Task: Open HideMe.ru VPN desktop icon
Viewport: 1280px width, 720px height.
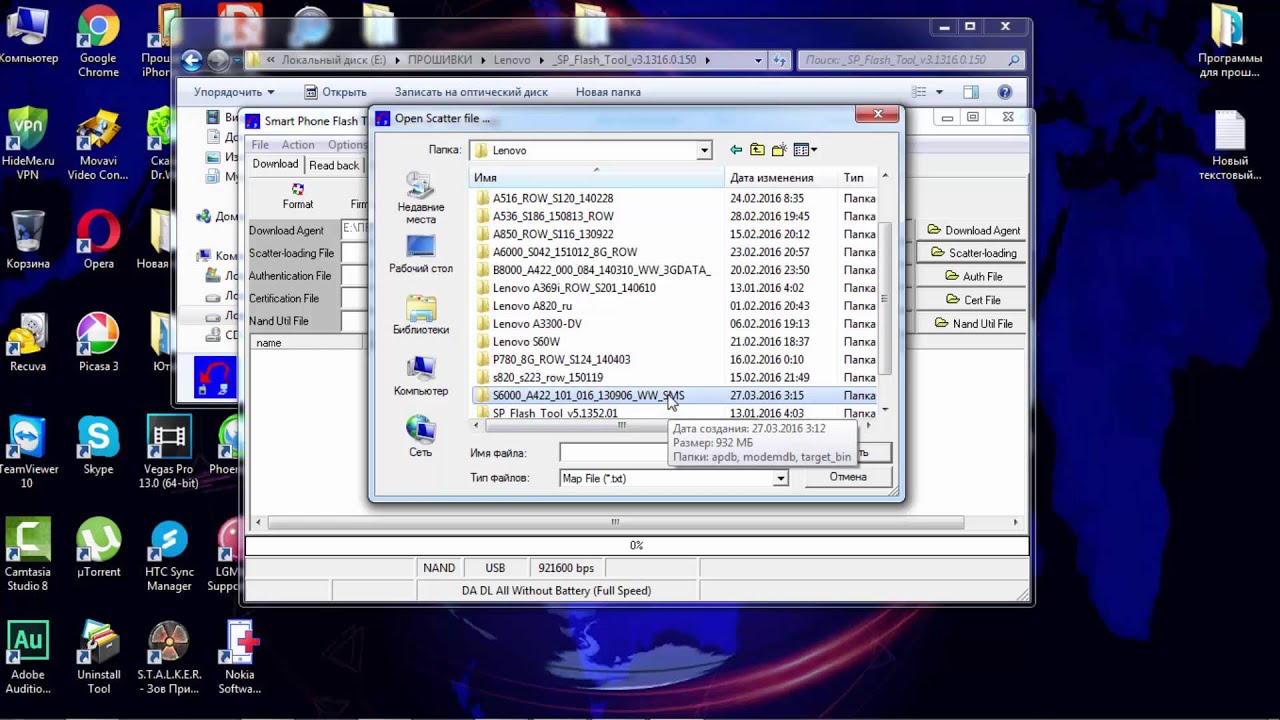Action: [x=28, y=143]
